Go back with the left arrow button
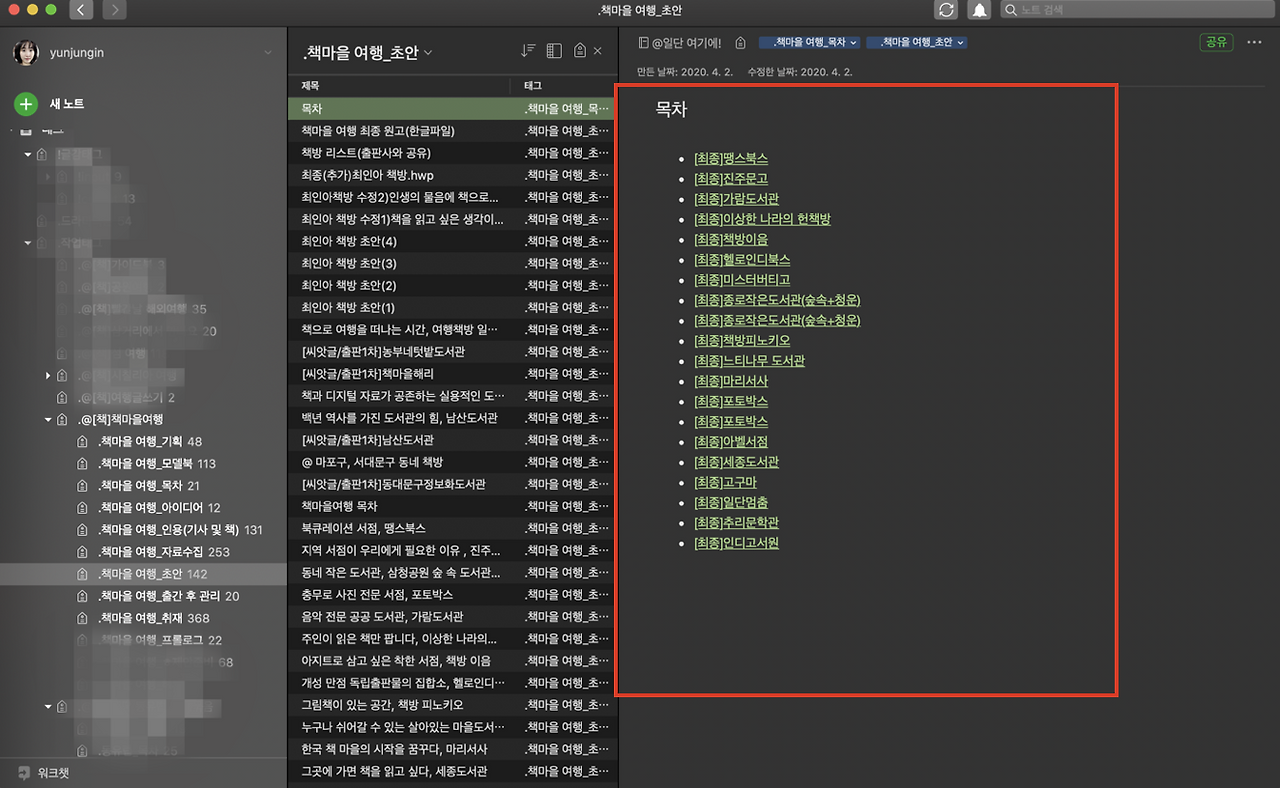The width and height of the screenshot is (1280, 788). click(x=81, y=10)
